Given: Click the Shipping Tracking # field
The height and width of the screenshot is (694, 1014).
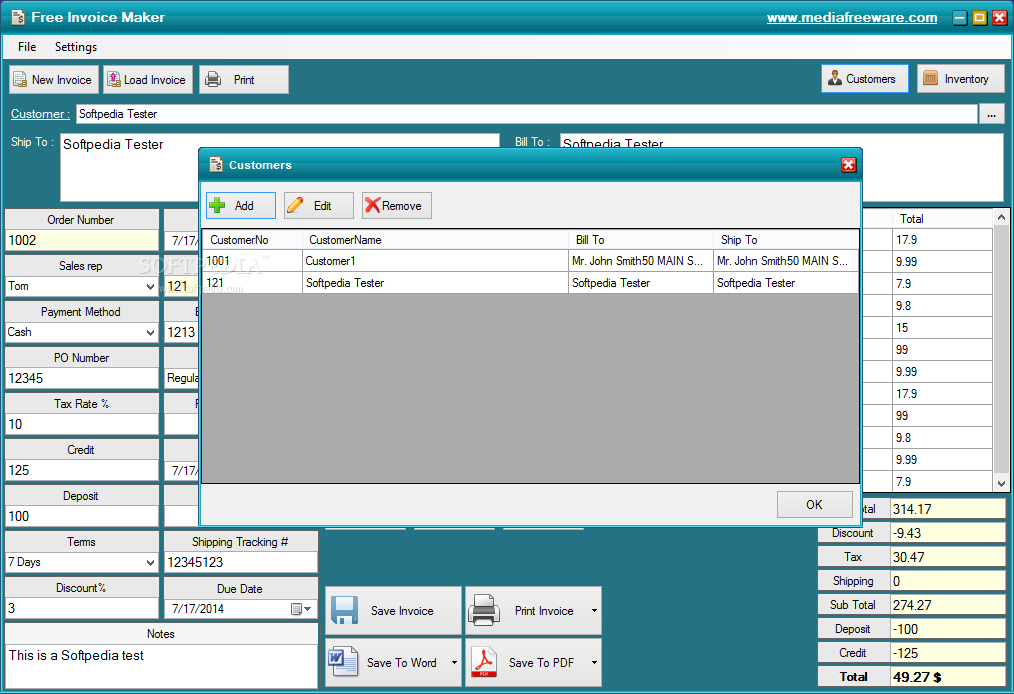Looking at the screenshot, I should (x=241, y=562).
